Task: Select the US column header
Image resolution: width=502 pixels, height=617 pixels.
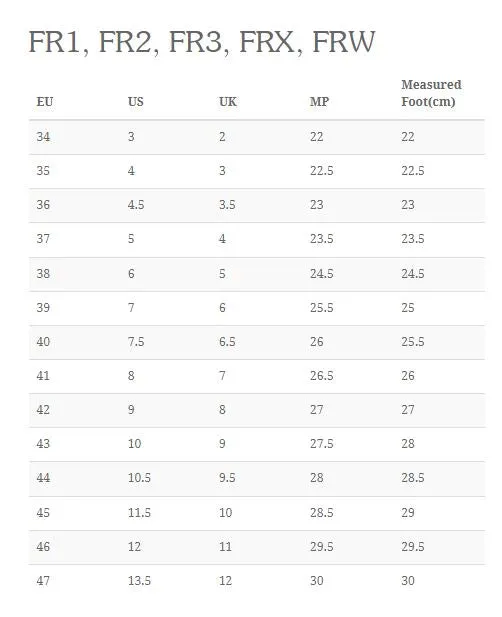Action: pos(136,102)
